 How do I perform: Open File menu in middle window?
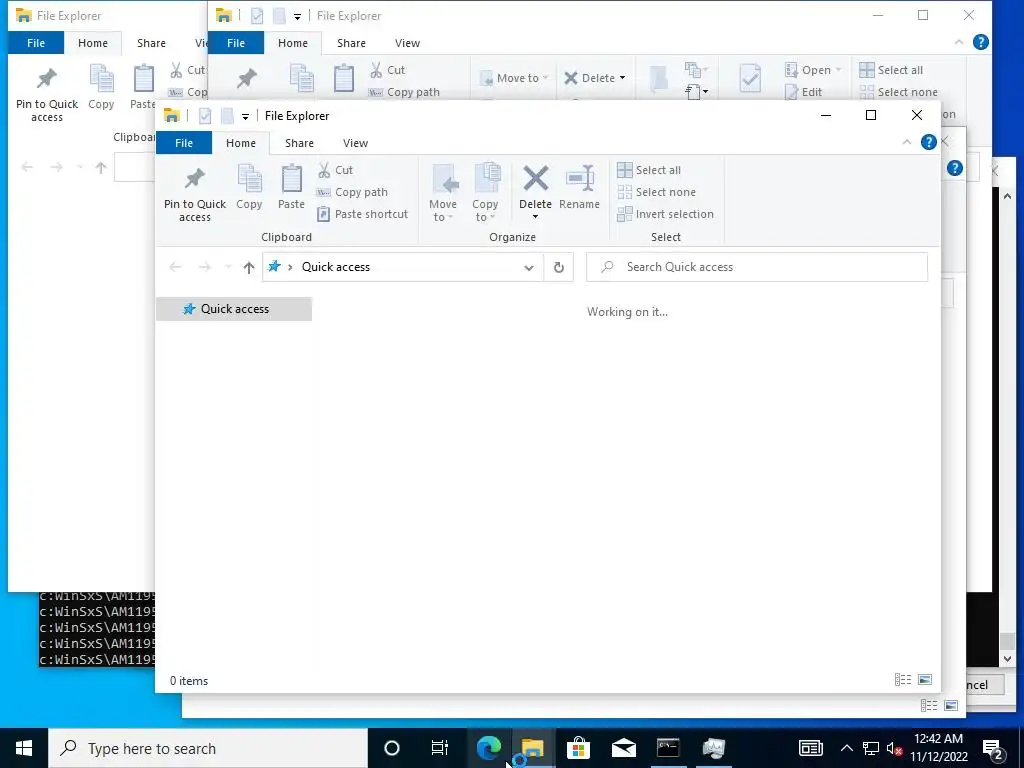[236, 43]
